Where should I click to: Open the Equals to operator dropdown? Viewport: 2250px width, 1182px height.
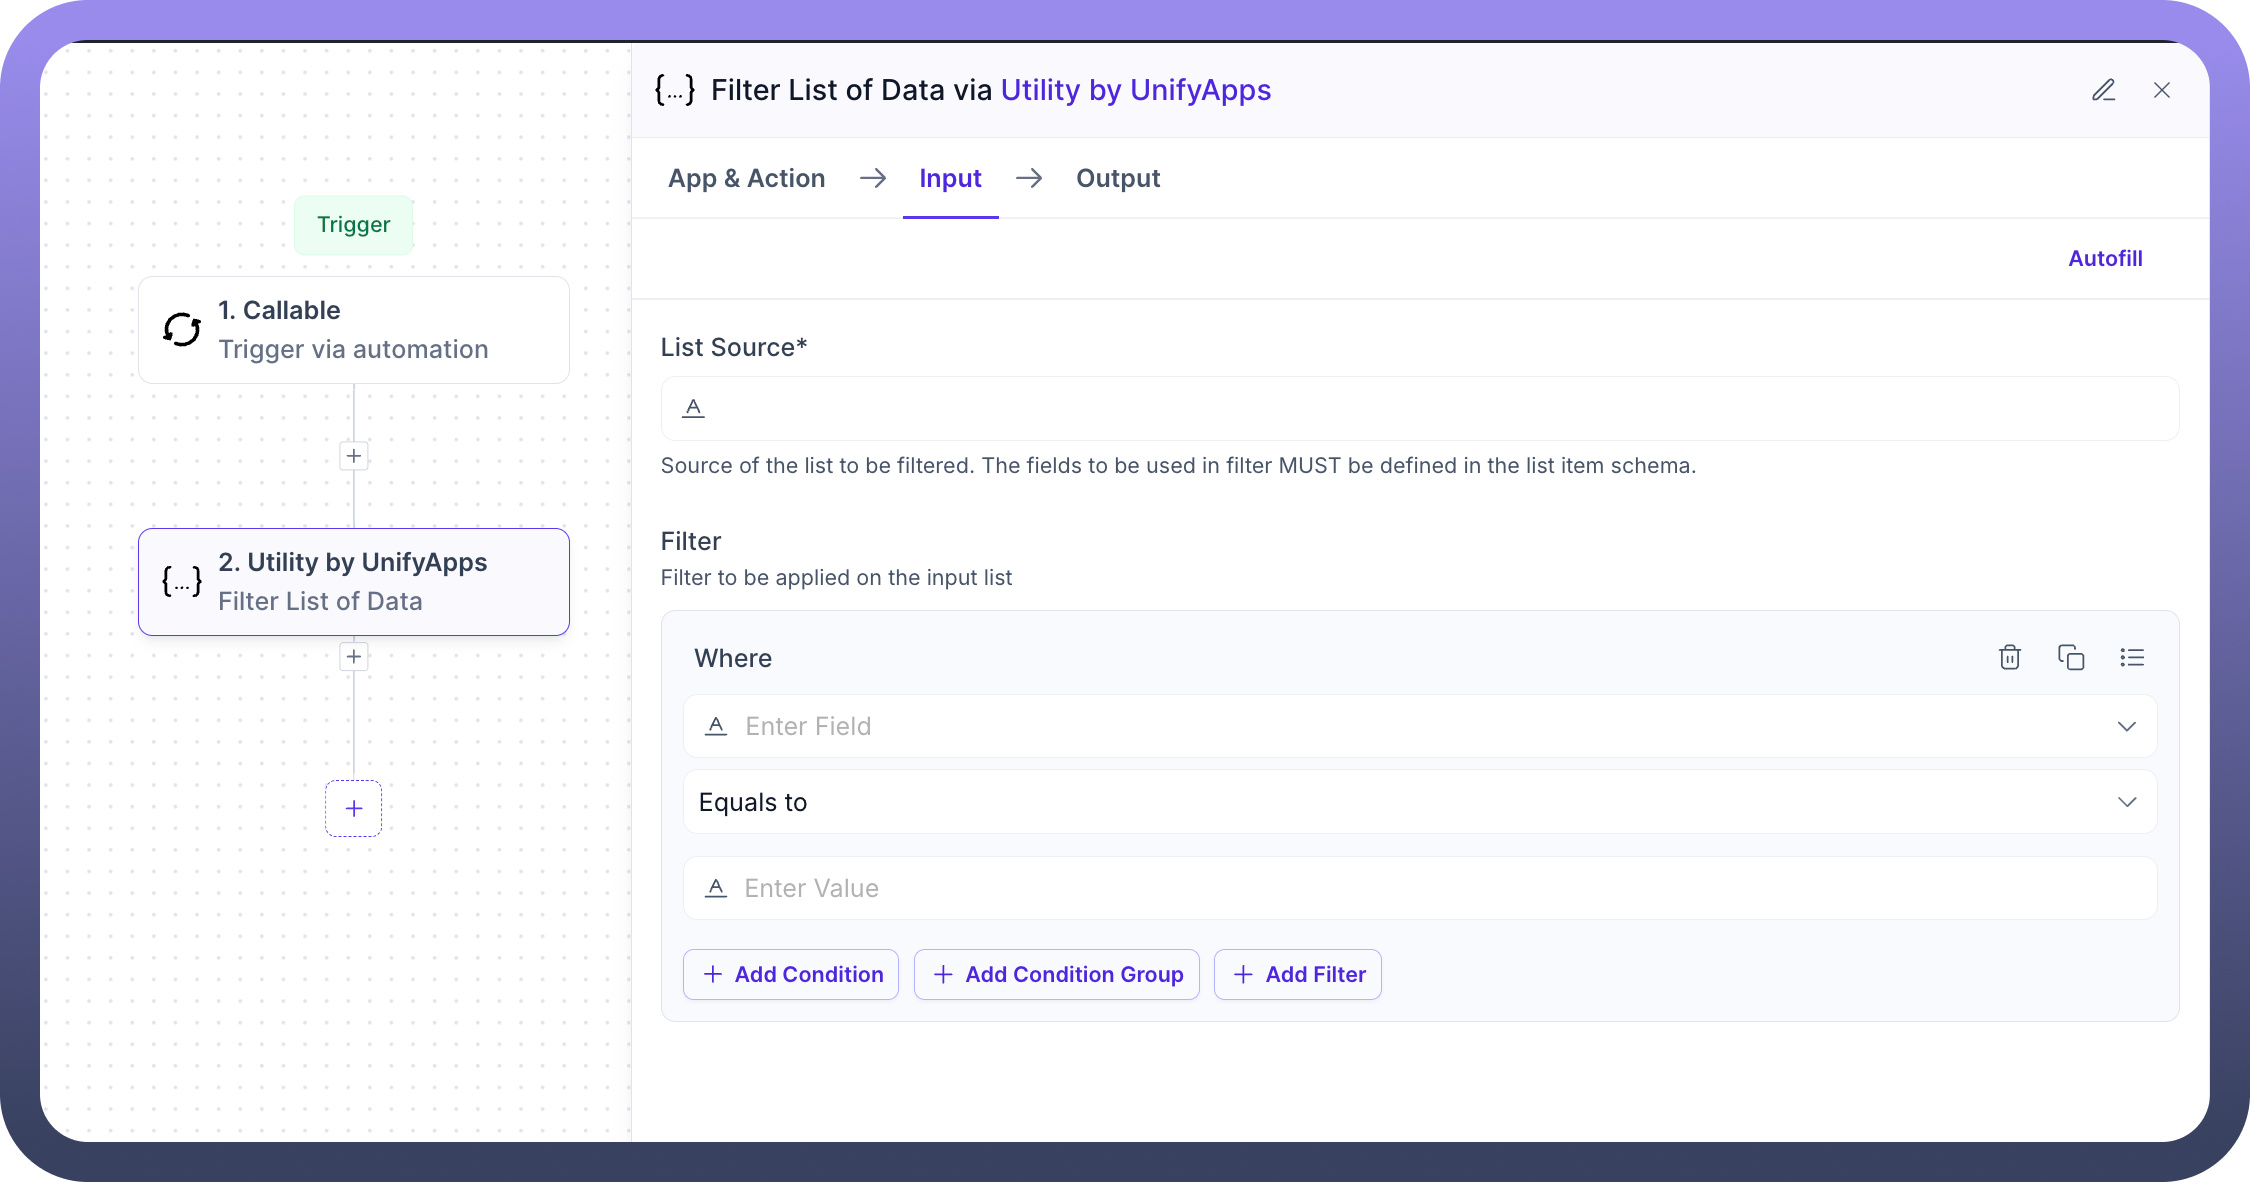[x=1419, y=802]
